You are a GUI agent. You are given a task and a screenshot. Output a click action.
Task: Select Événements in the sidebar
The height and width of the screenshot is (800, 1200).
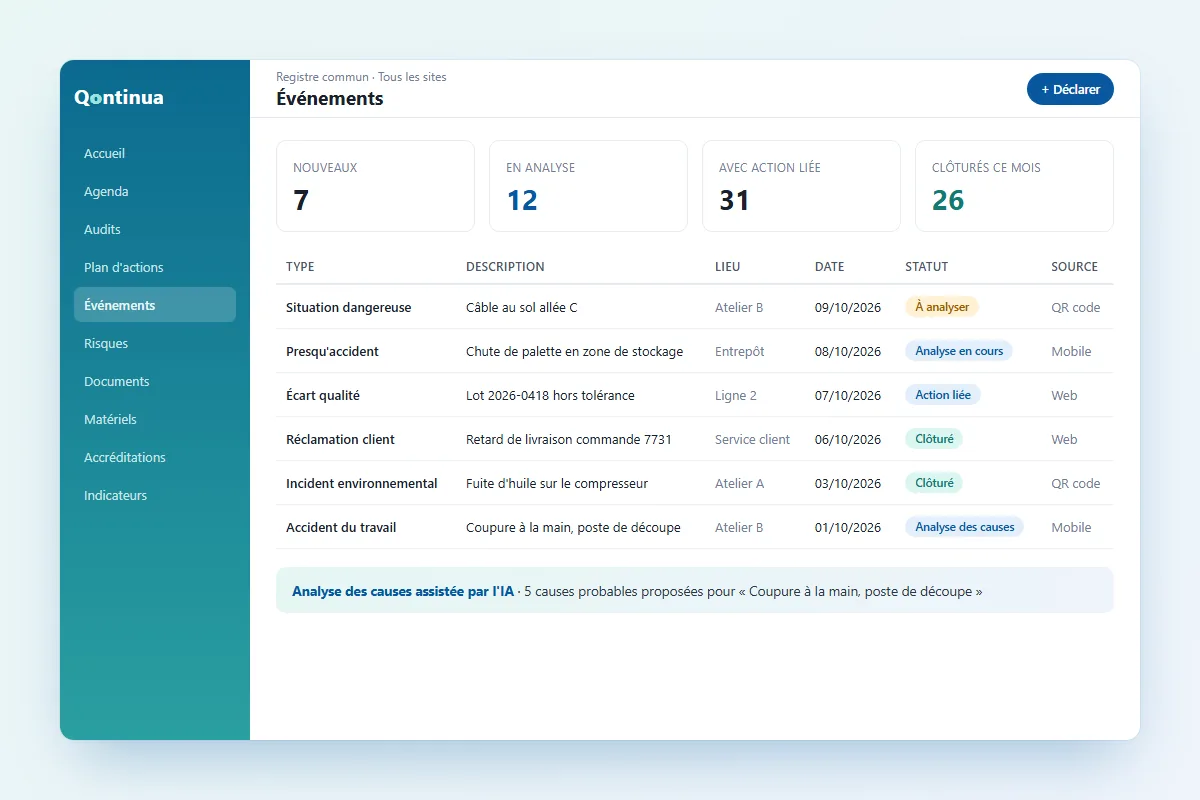(x=155, y=306)
